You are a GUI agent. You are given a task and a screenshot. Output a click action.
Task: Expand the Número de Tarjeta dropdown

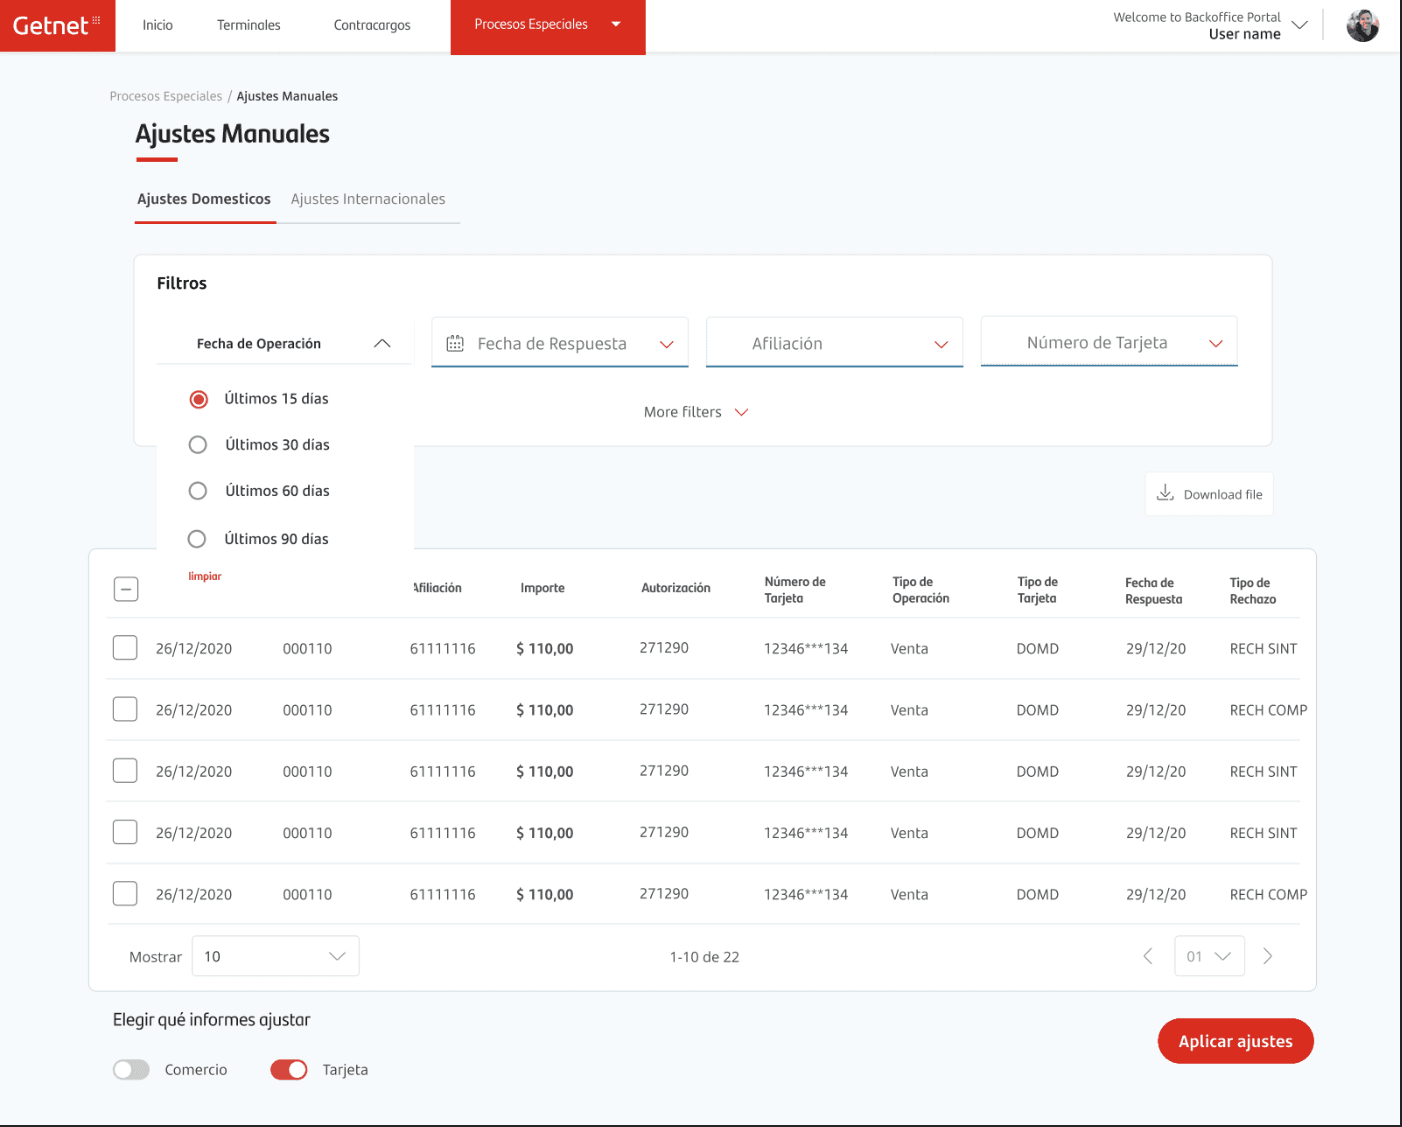click(1109, 341)
